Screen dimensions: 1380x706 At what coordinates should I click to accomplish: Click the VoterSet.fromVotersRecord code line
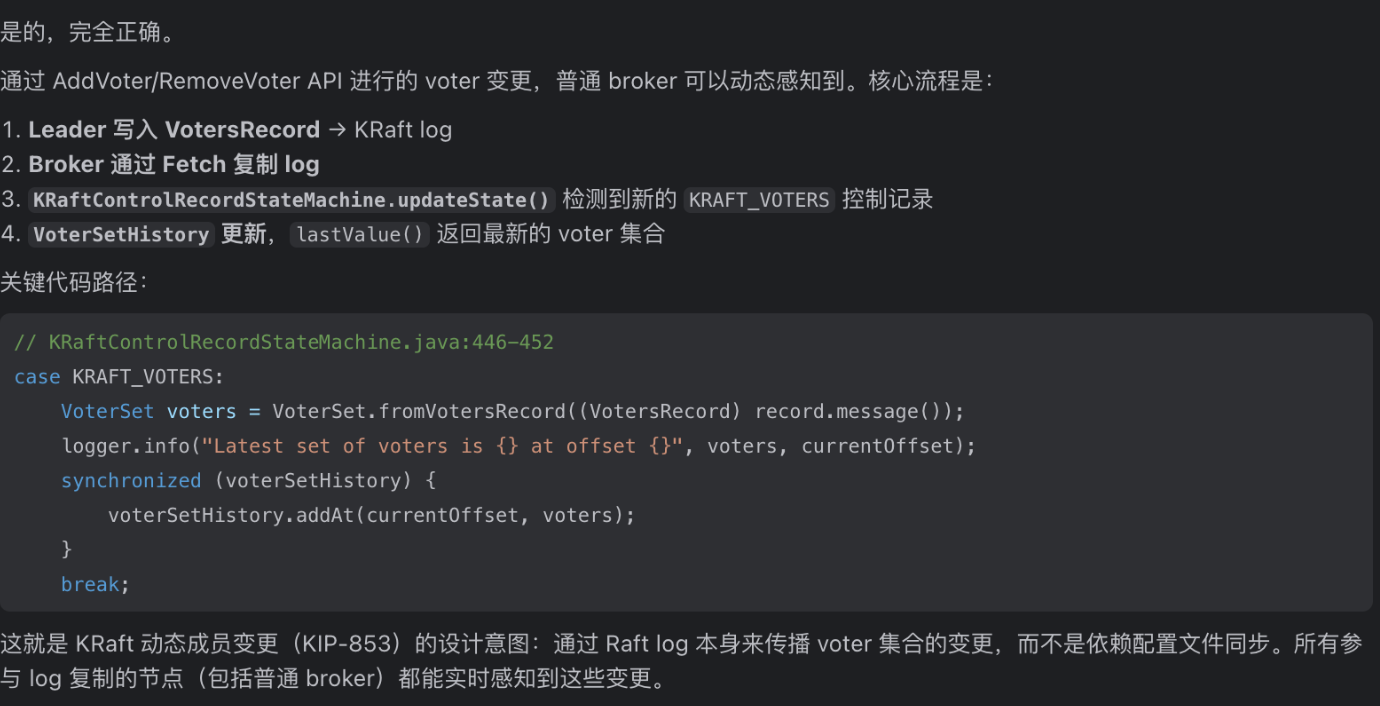(x=512, y=412)
